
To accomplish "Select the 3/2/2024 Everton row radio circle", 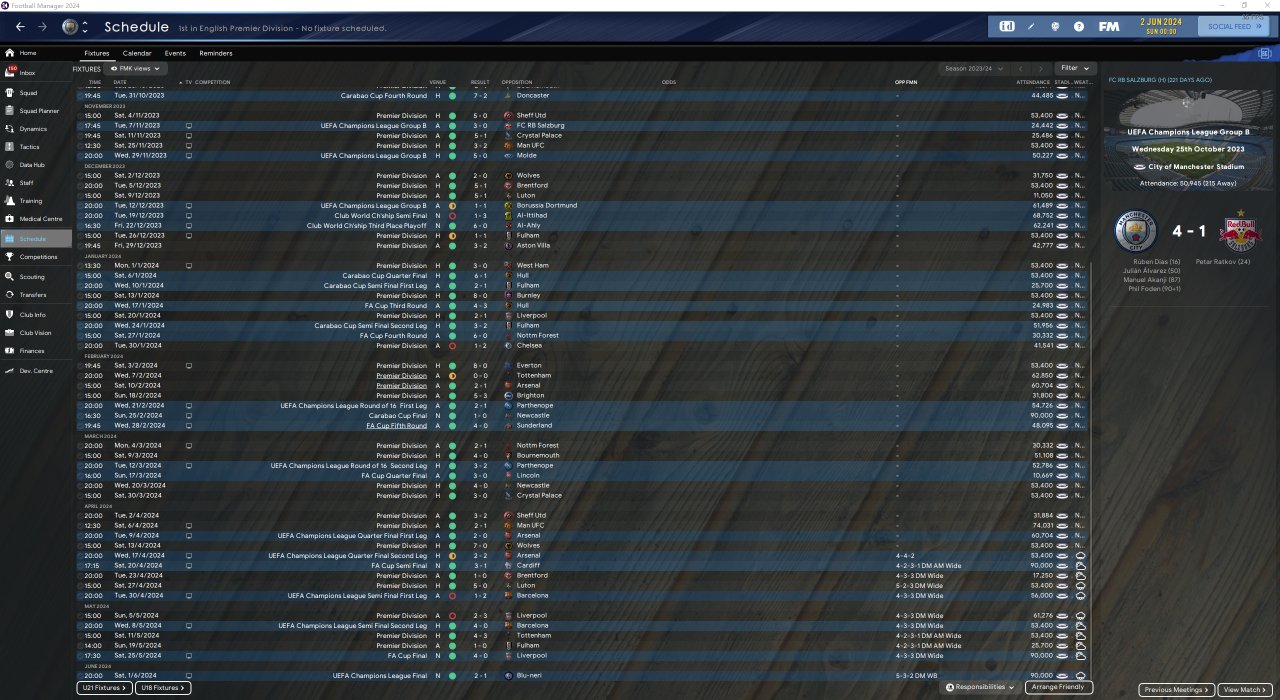I will (x=81, y=366).
